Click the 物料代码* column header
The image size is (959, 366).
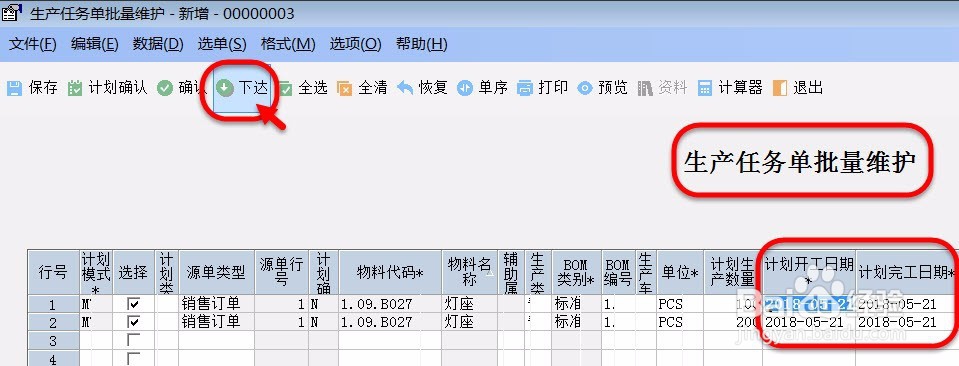pyautogui.click(x=390, y=272)
